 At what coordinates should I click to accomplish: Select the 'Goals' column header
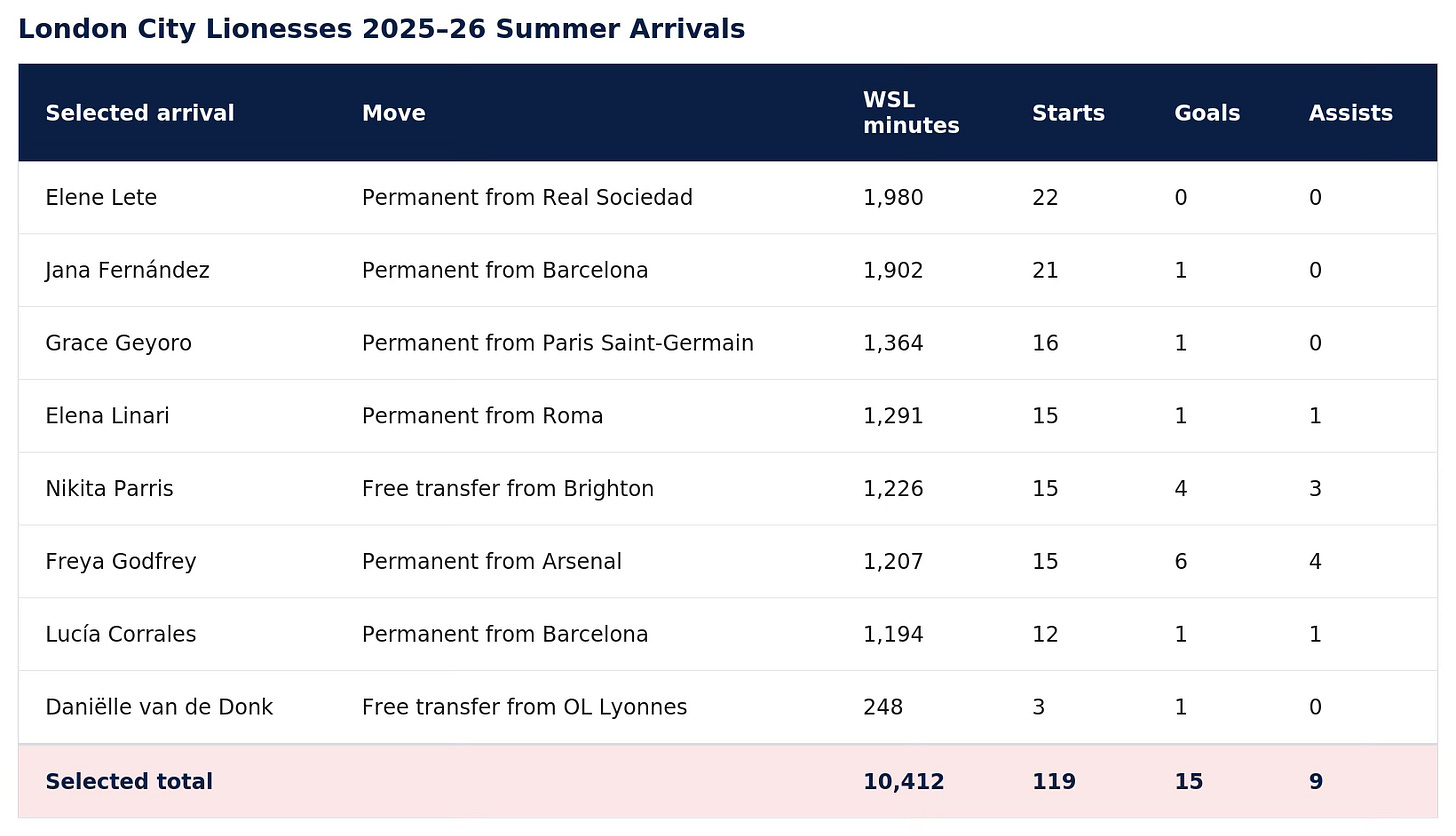click(1207, 114)
